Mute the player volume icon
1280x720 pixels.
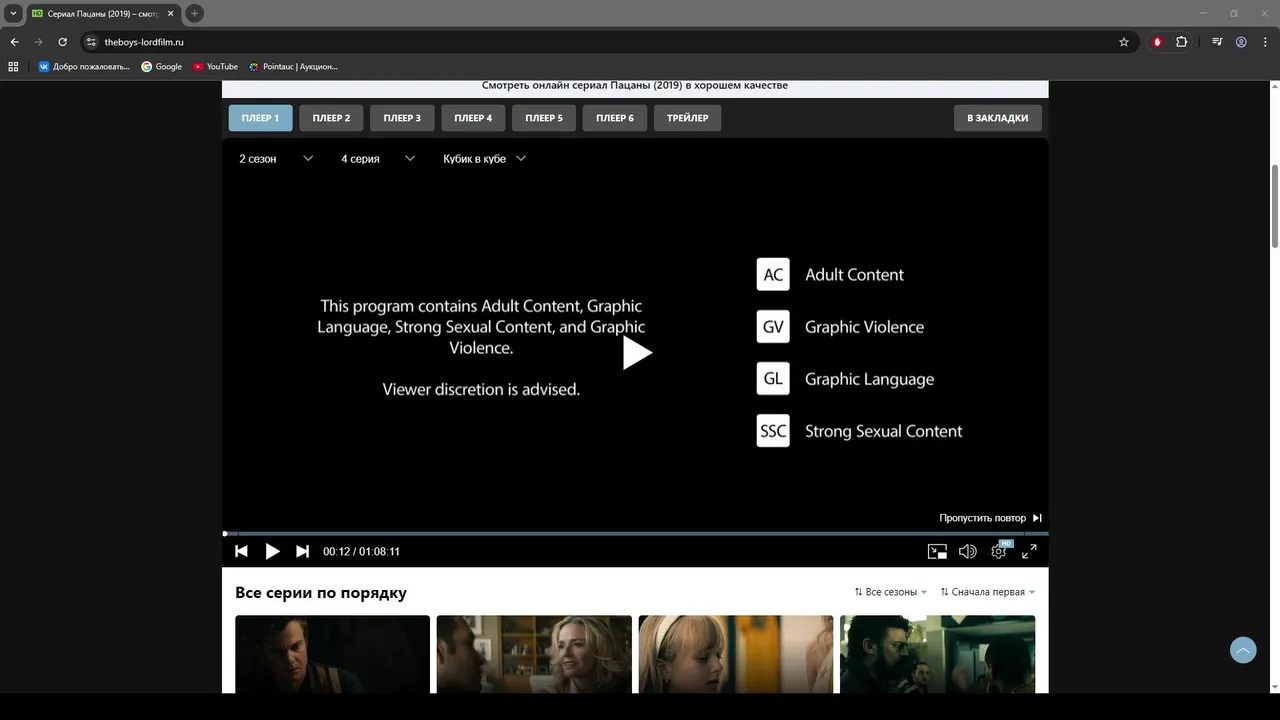pyautogui.click(x=967, y=551)
